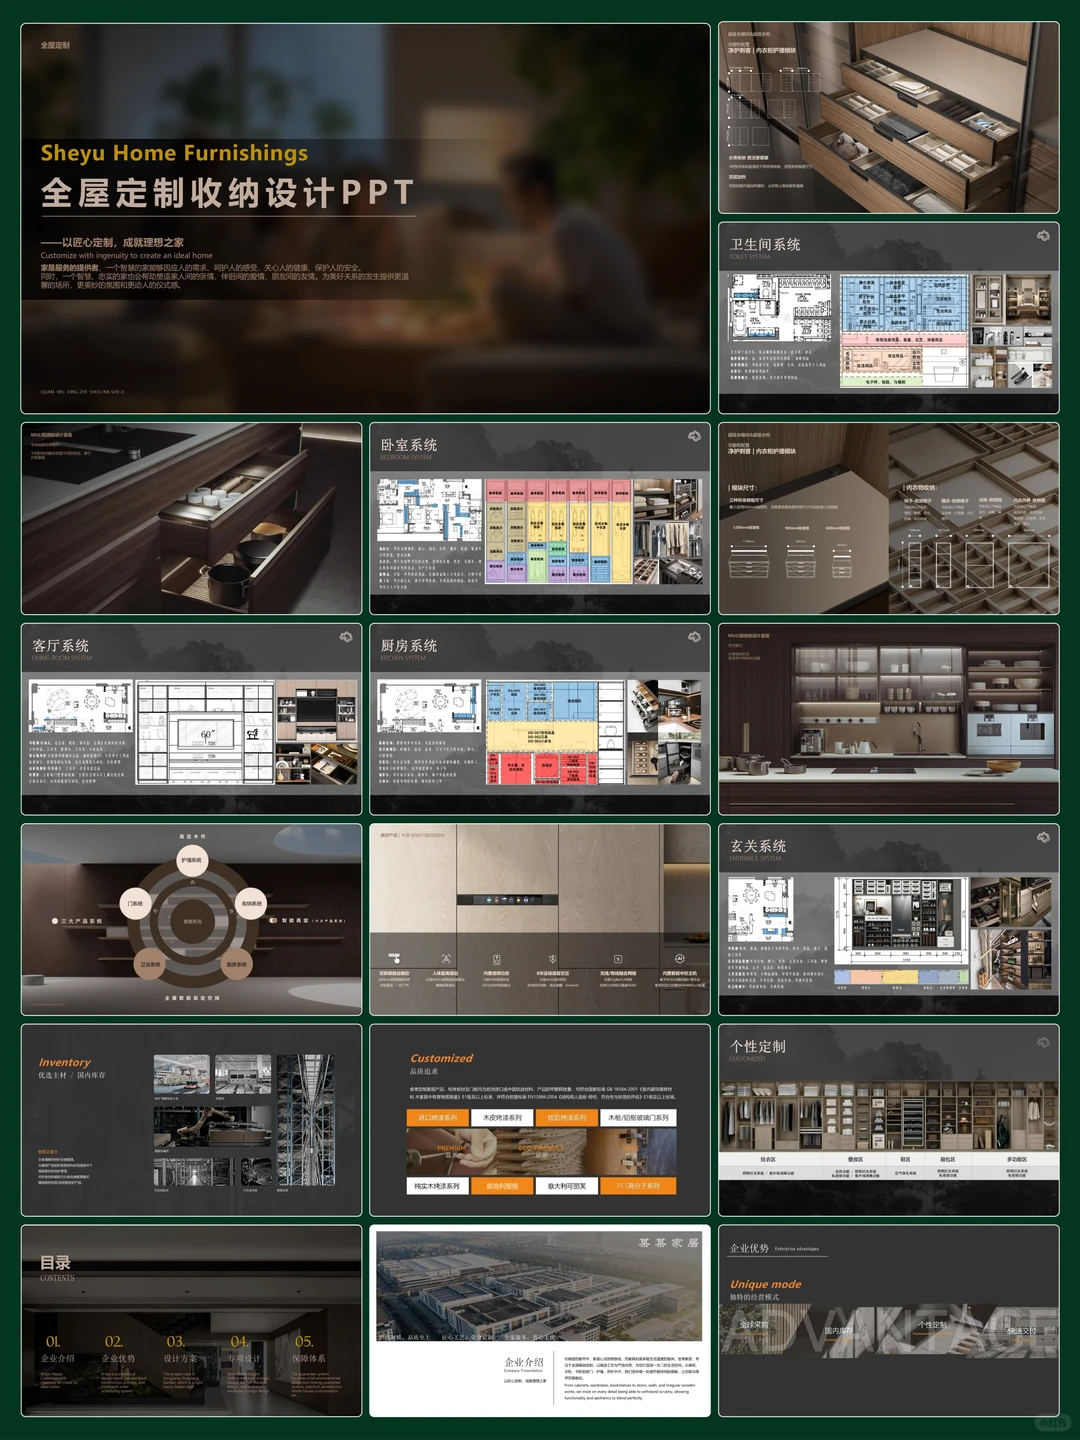Open the 卧室系统 slide thumbnail

point(540,518)
